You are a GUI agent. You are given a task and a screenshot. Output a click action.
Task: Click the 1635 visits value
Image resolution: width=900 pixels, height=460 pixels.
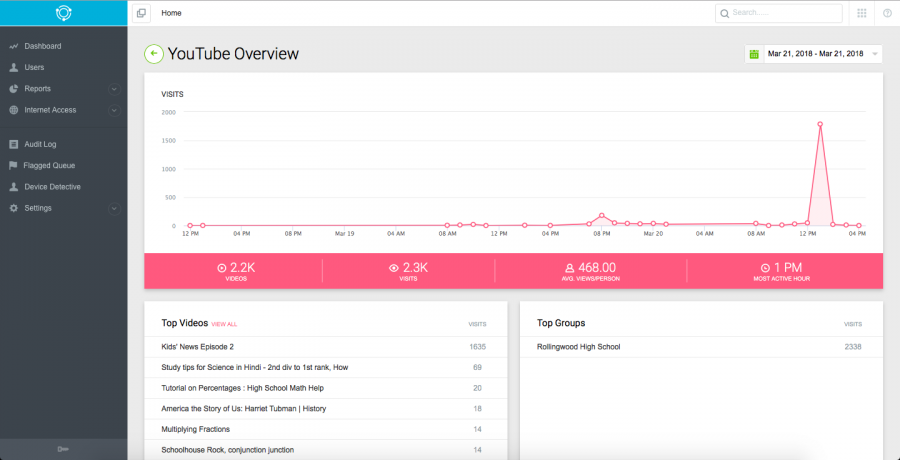(x=478, y=347)
